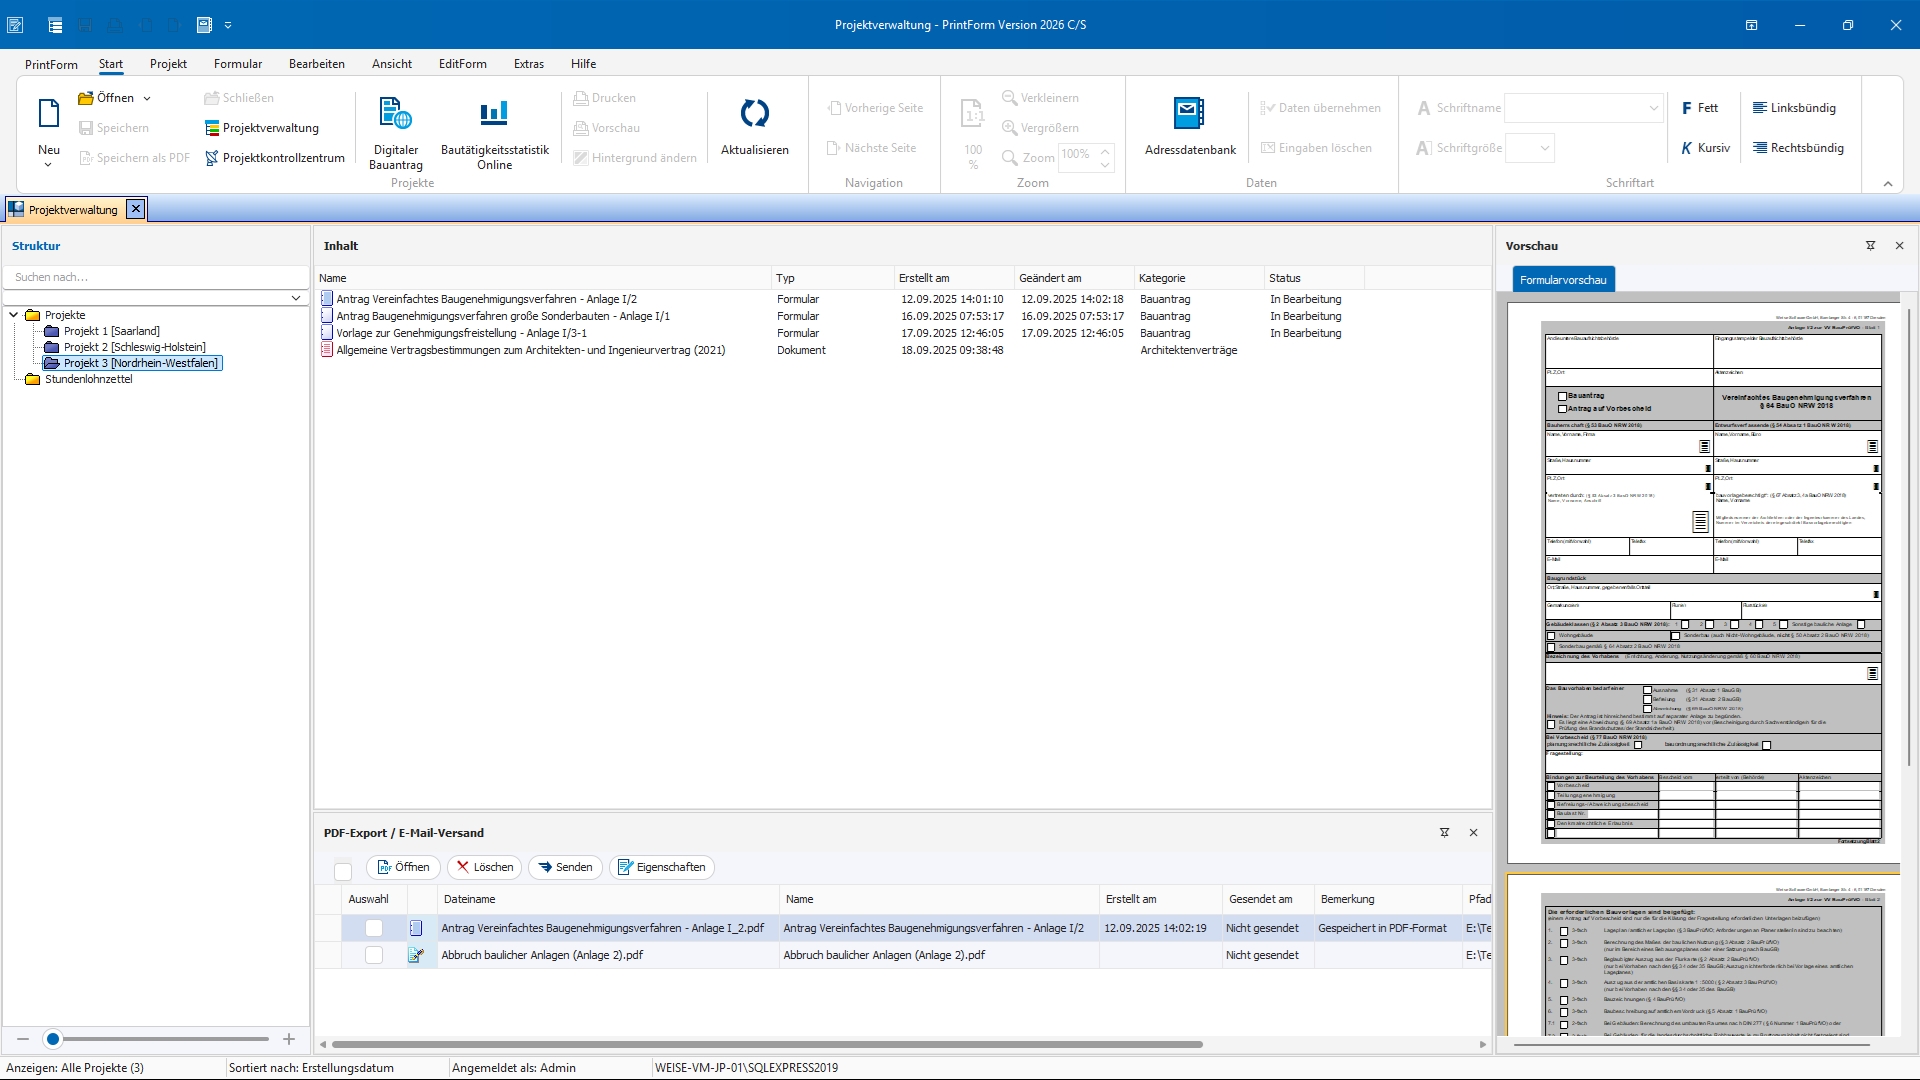Click the Aktualisieren refresh icon
Image resolution: width=1920 pixels, height=1080 pixels.
[x=754, y=114]
